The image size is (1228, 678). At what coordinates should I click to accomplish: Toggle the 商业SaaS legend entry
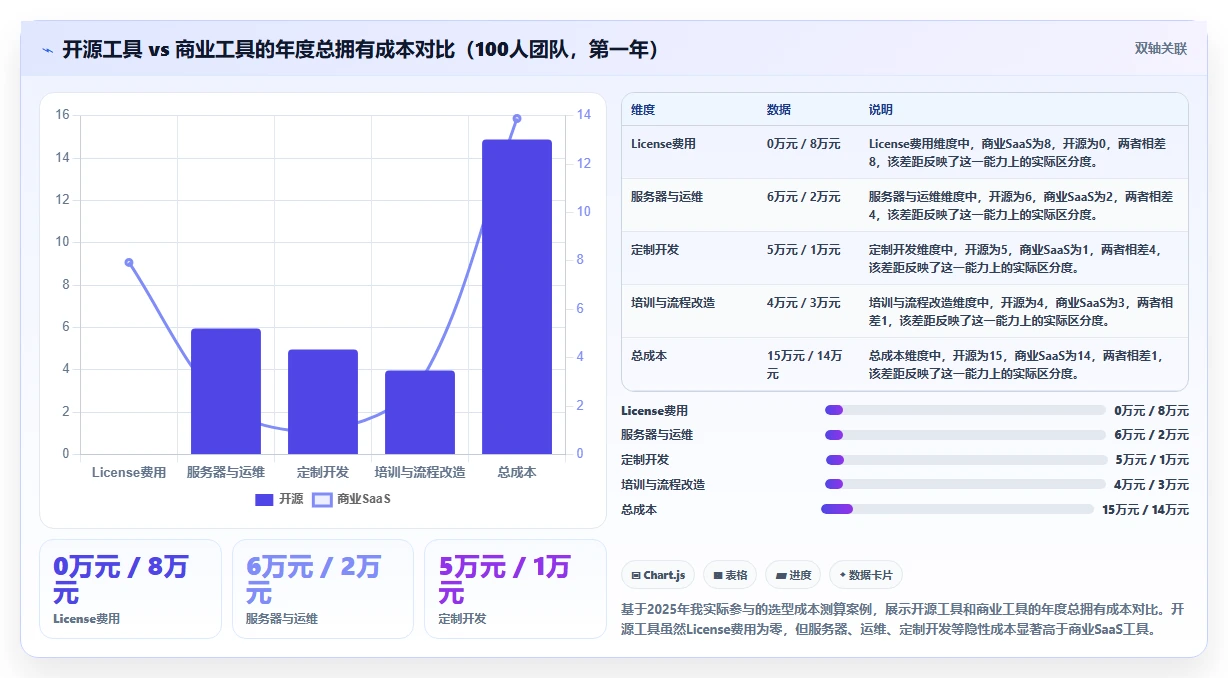[x=352, y=498]
